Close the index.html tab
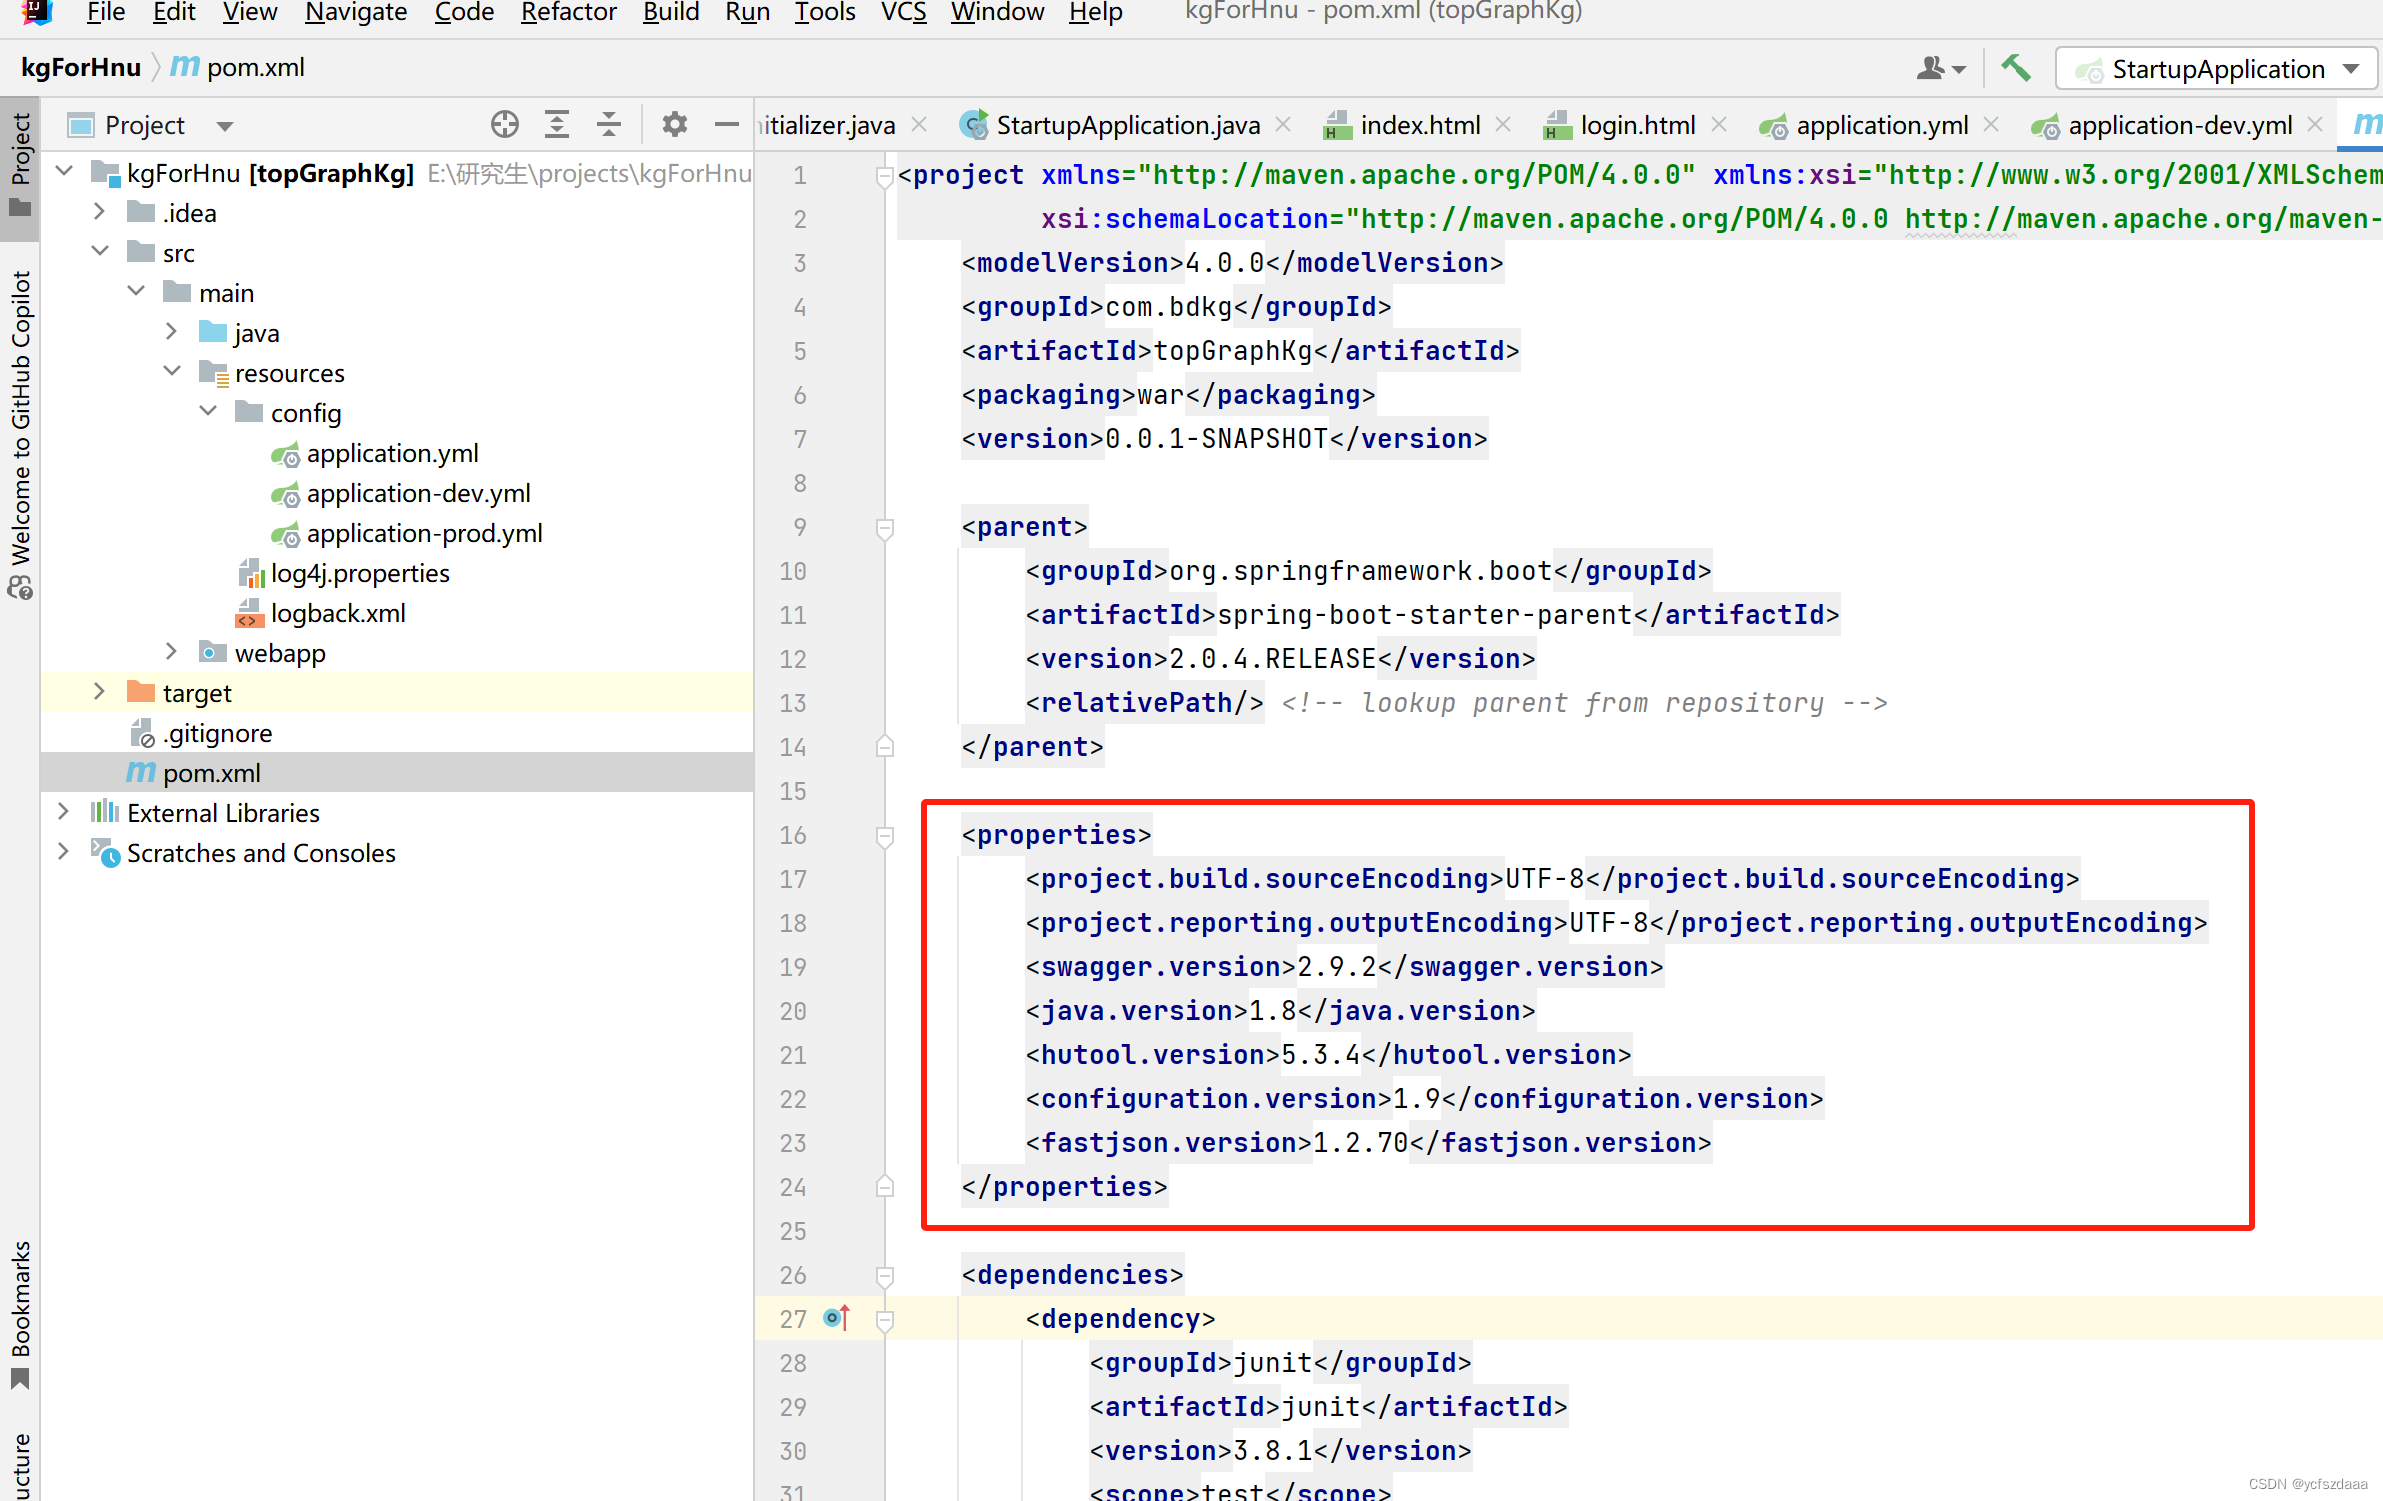Screen dimensions: 2383x1501 click(x=1503, y=124)
